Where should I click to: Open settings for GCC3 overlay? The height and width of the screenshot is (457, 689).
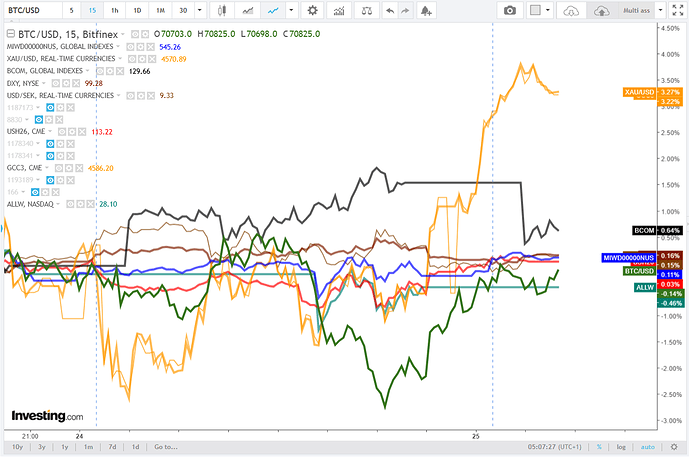(x=69, y=168)
